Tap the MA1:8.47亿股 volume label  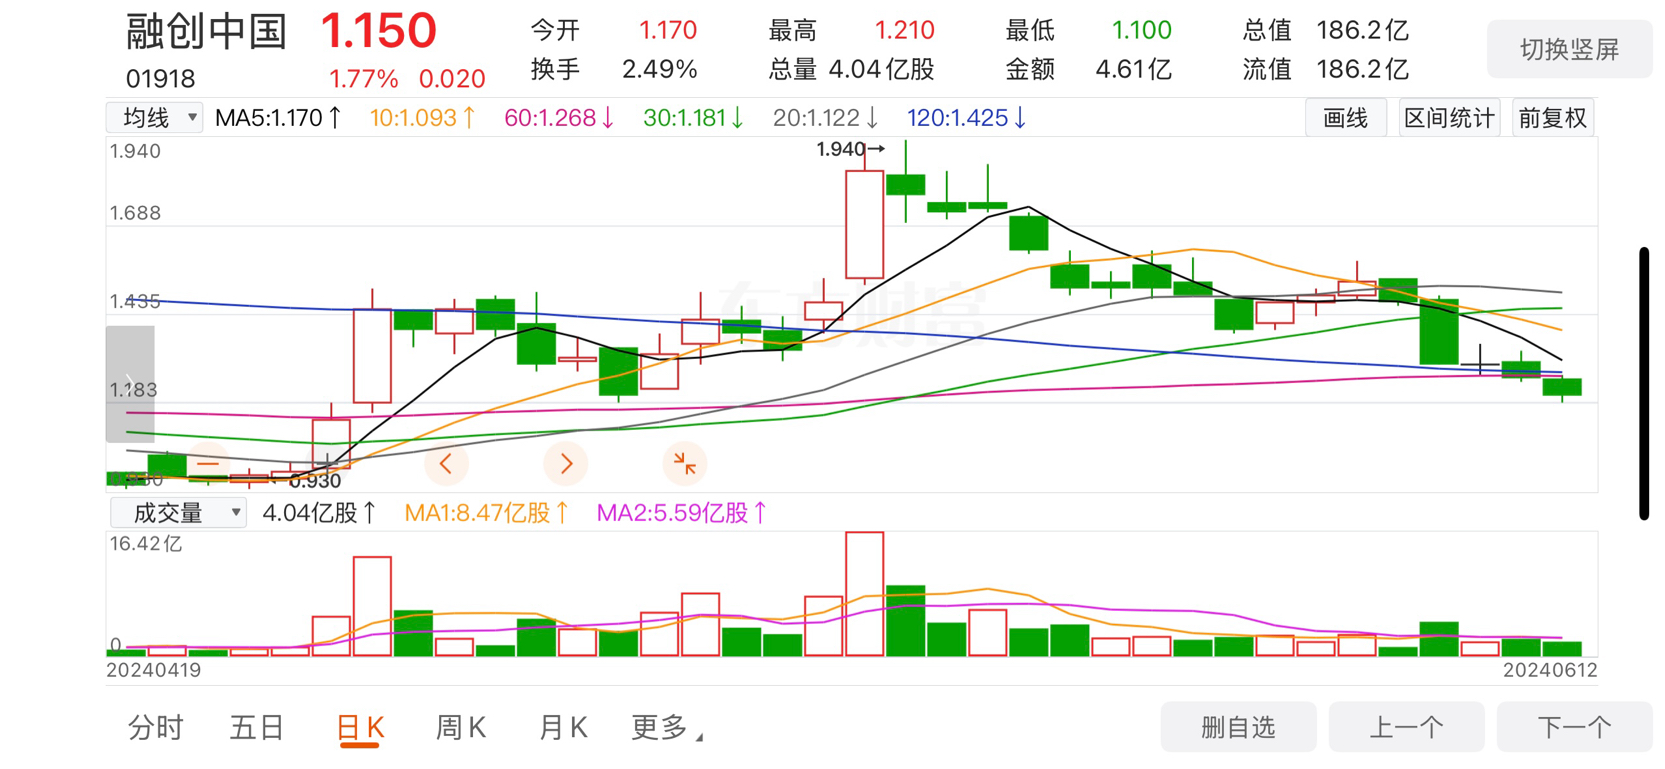(487, 513)
